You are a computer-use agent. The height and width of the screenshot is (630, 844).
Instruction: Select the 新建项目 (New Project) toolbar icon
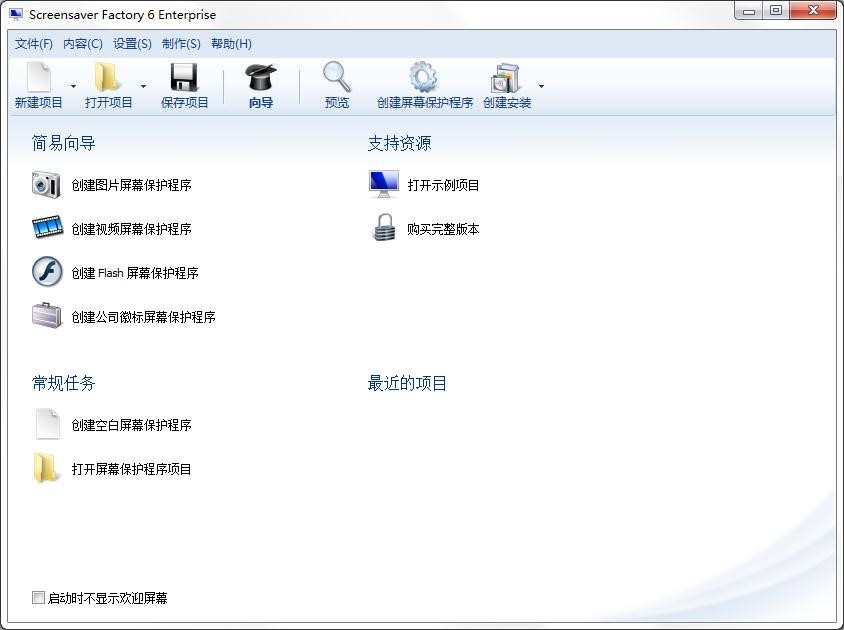[36, 77]
